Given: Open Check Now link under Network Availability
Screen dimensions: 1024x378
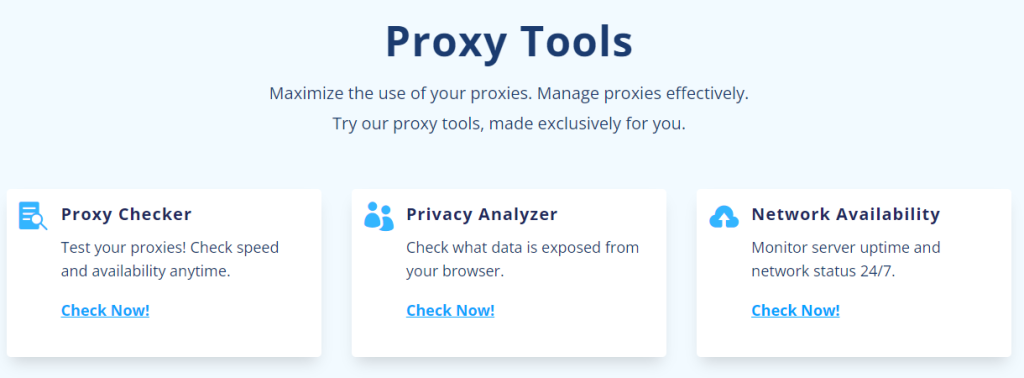Looking at the screenshot, I should tap(795, 310).
